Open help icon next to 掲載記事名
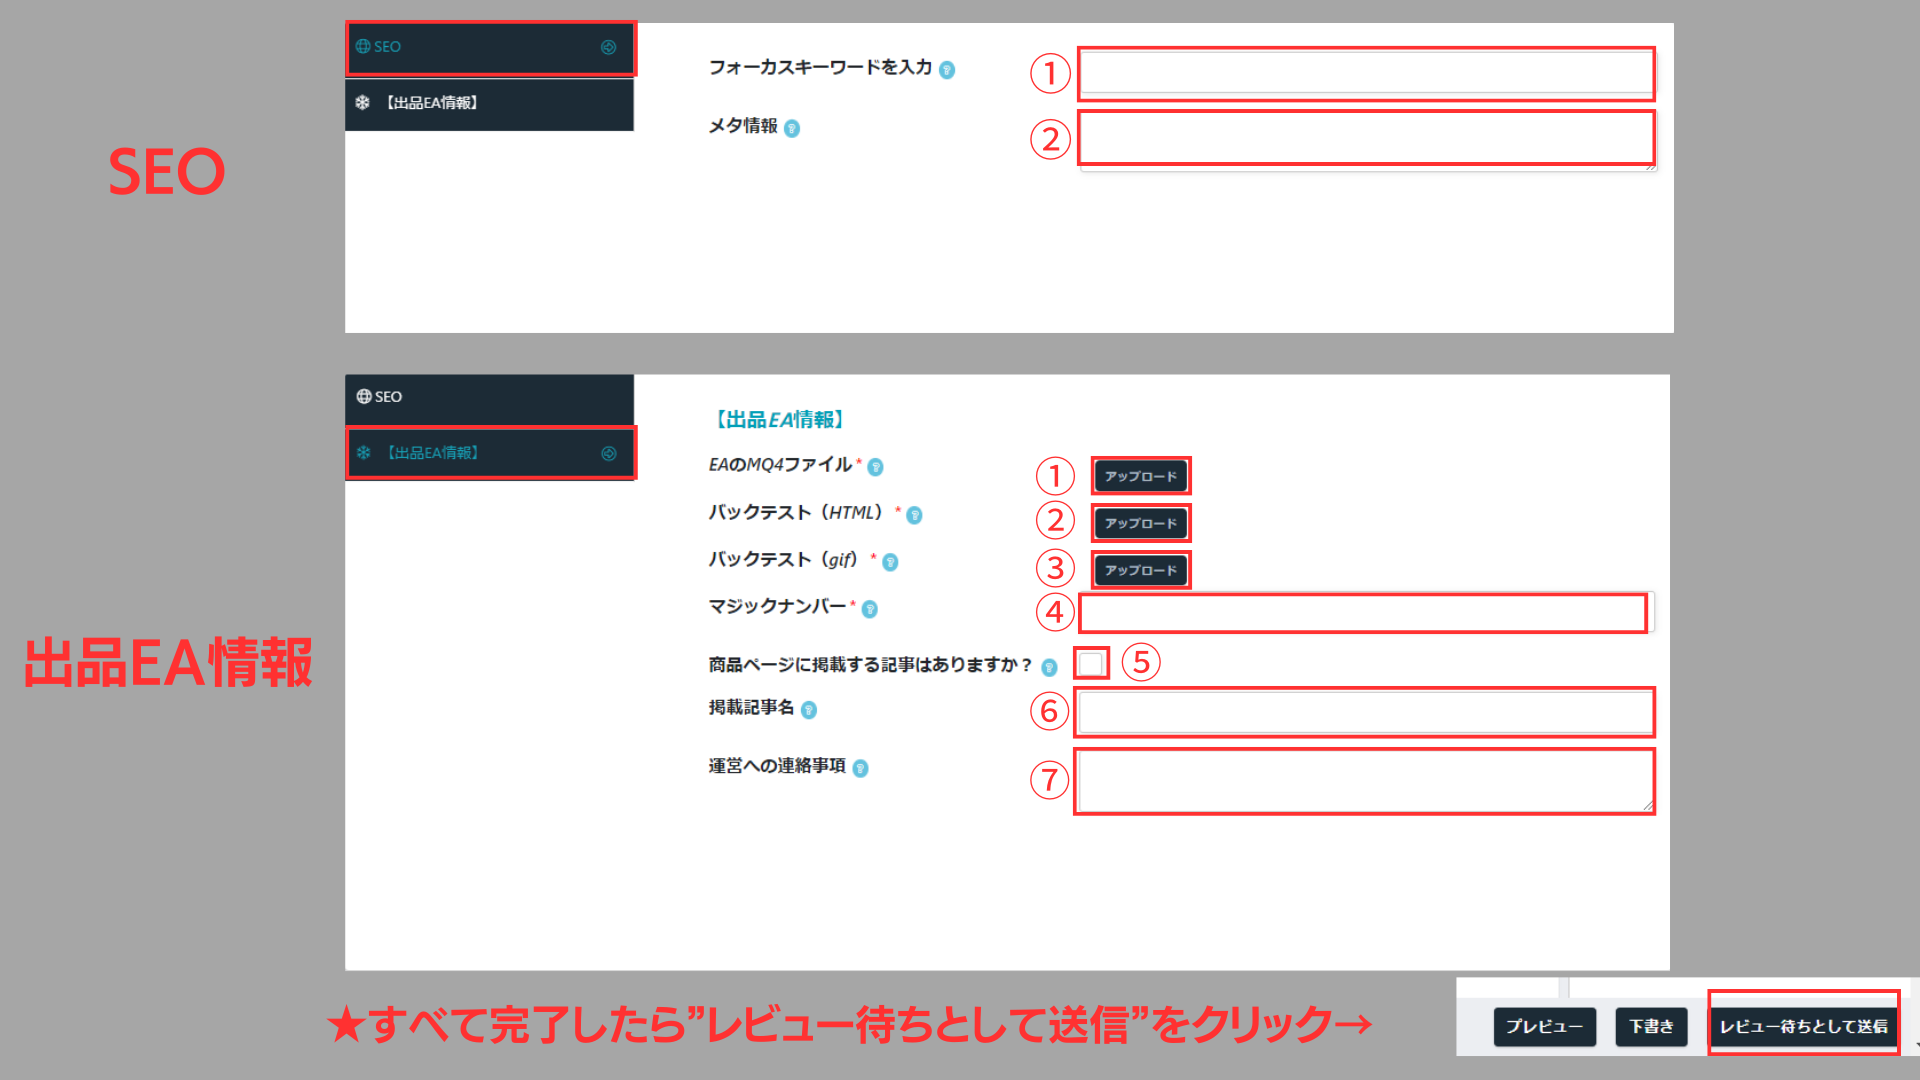This screenshot has height=1080, width=1920. [809, 710]
